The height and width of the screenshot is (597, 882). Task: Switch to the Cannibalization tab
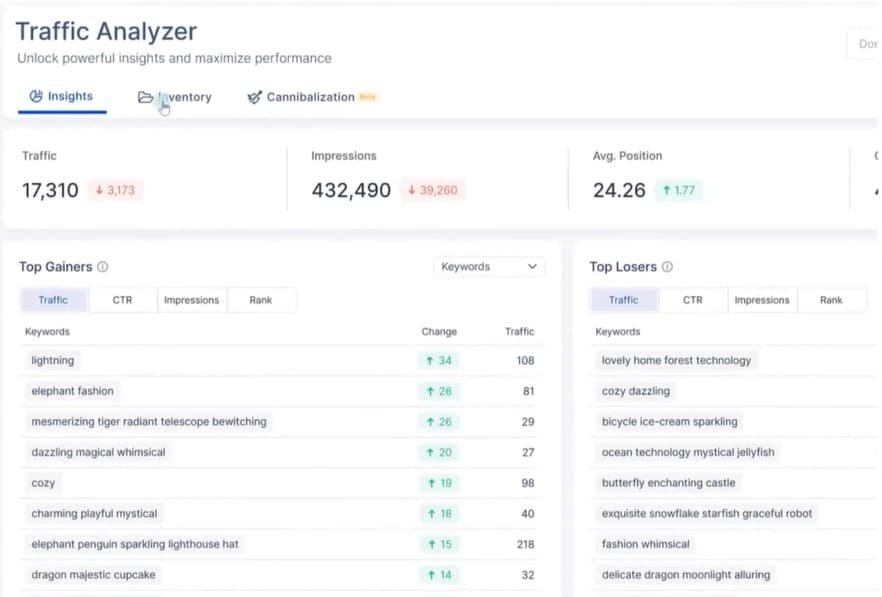310,97
